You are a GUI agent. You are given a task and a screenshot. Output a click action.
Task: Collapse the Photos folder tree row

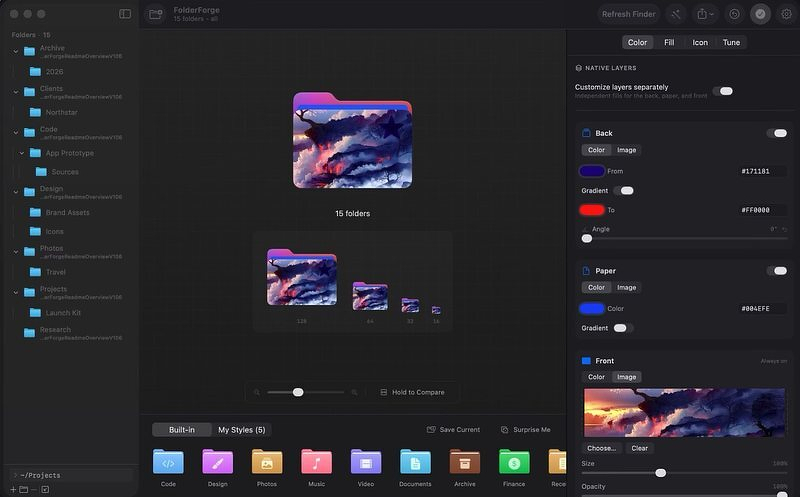[16, 252]
